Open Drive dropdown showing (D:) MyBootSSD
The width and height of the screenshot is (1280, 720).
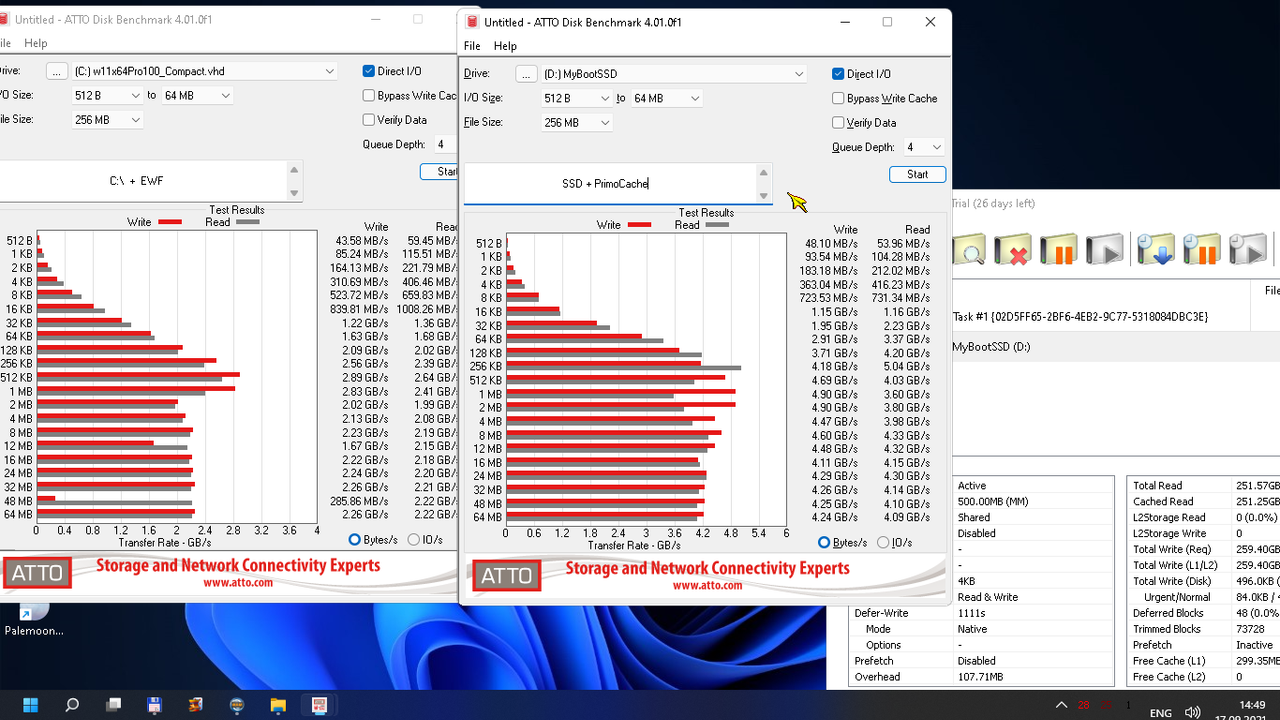click(673, 74)
